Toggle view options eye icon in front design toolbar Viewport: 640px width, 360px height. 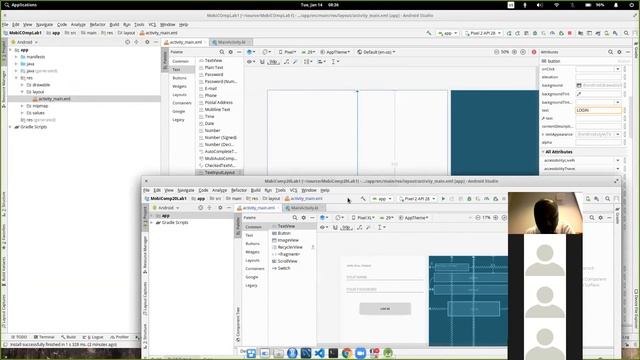tap(323, 227)
